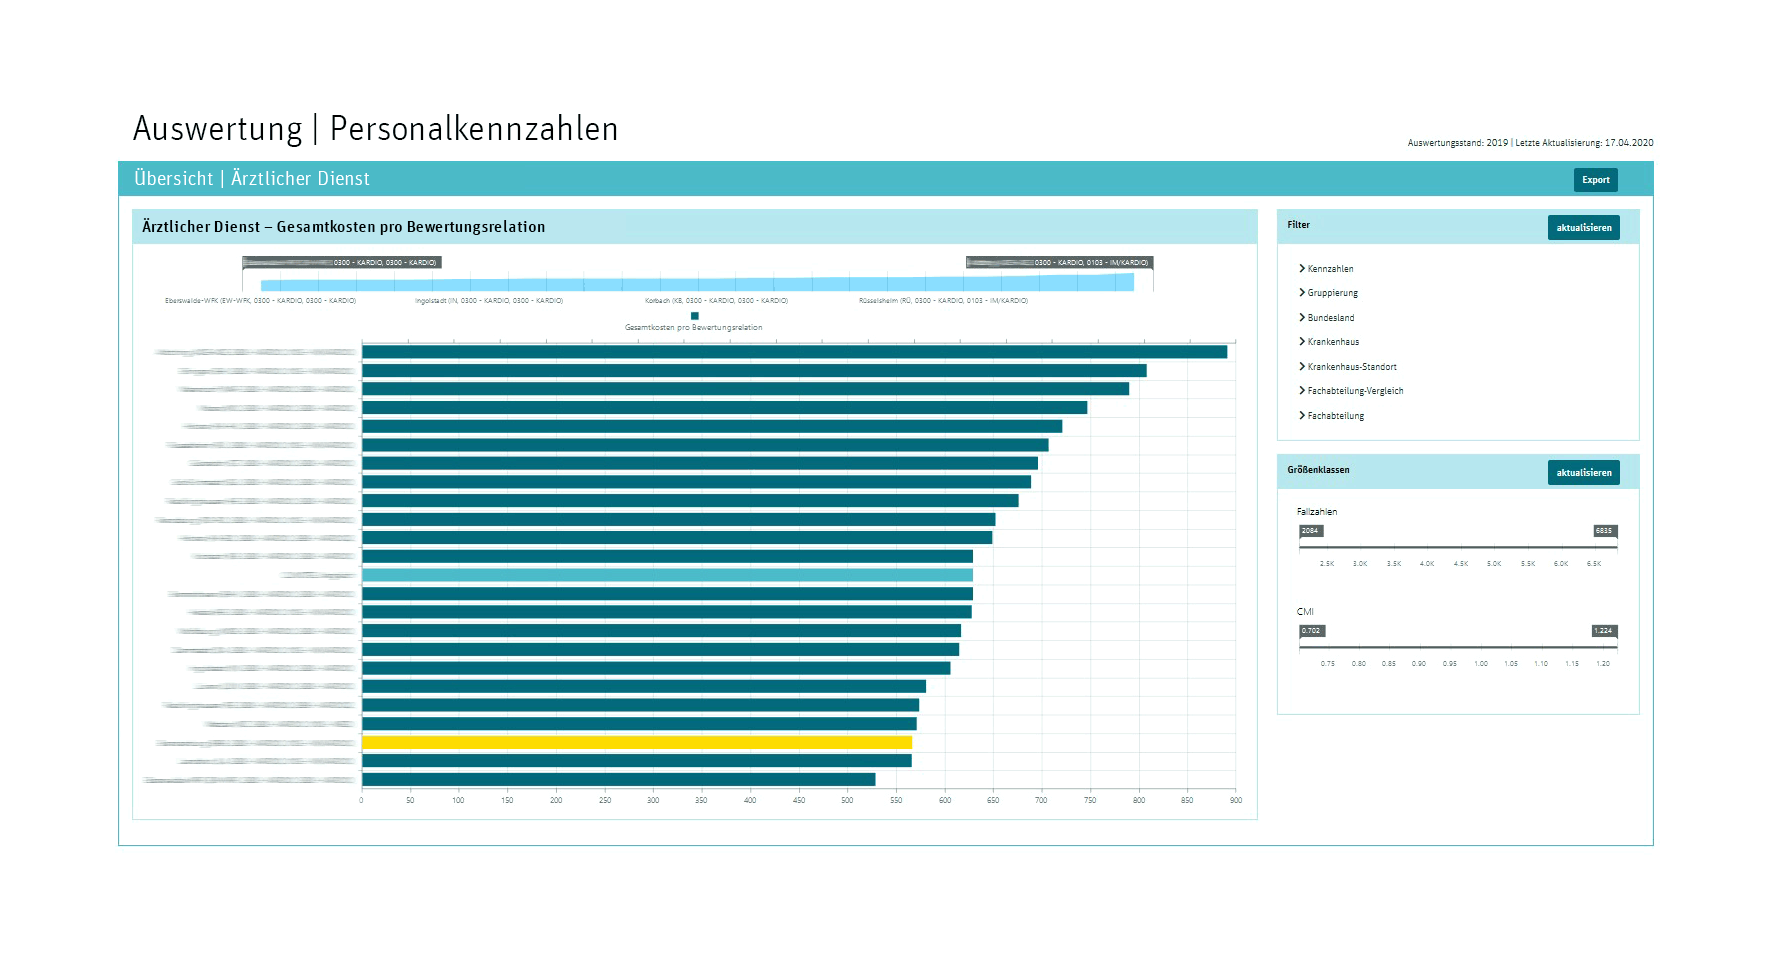Click the chevron icon beside Krankenhaus
The width and height of the screenshot is (1770, 970).
tap(1302, 342)
